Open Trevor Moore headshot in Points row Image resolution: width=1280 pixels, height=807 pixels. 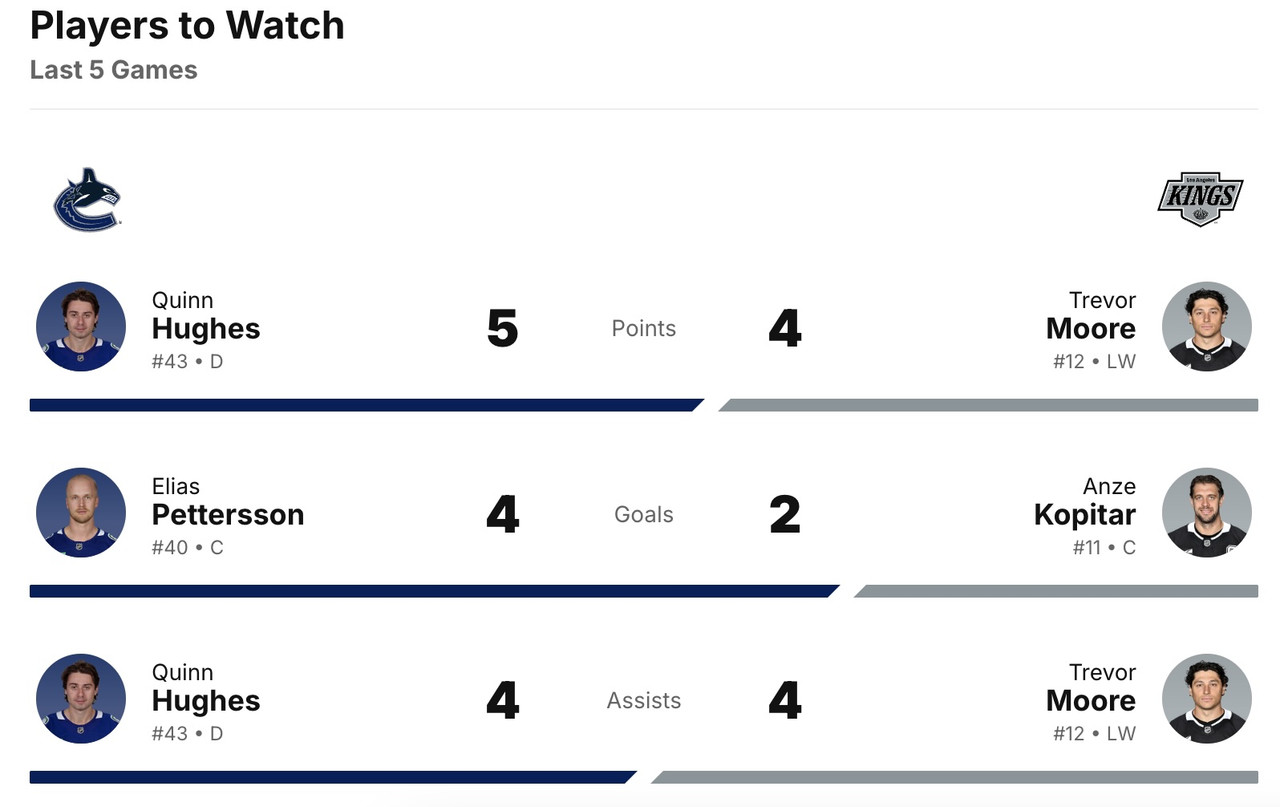point(1206,327)
